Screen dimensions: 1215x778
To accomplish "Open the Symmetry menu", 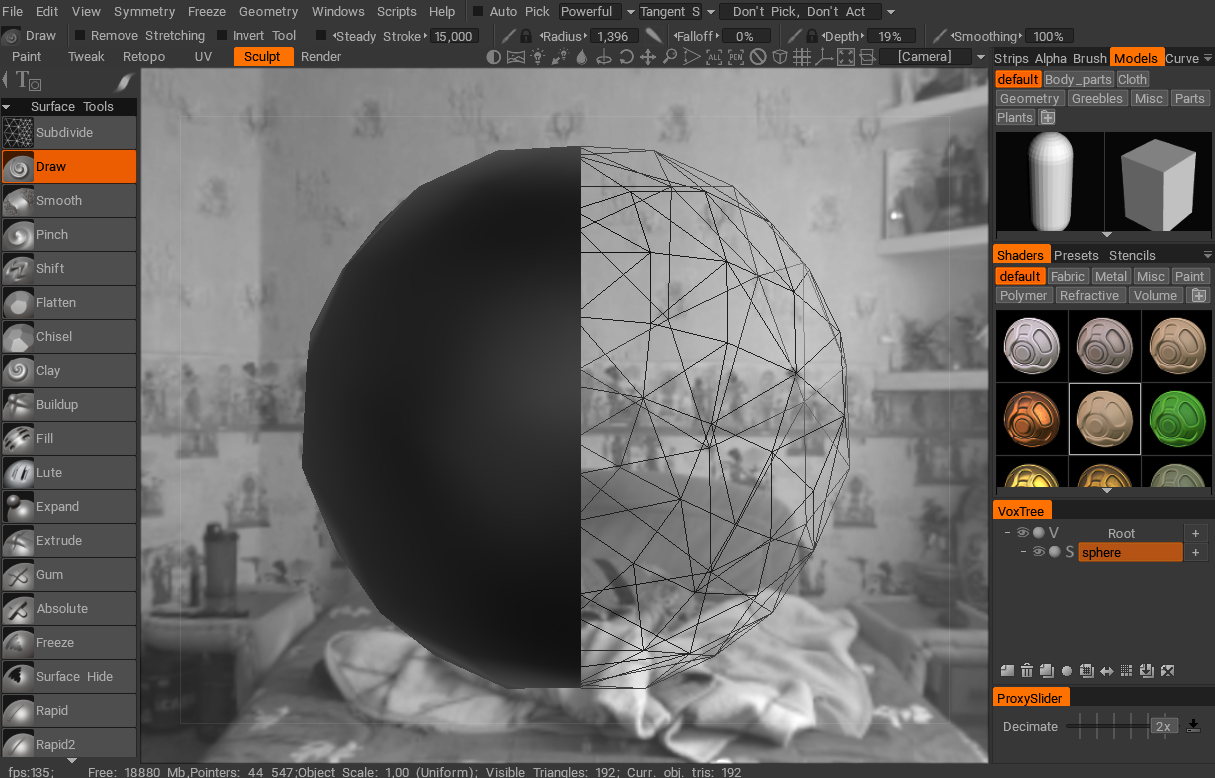I will (144, 12).
